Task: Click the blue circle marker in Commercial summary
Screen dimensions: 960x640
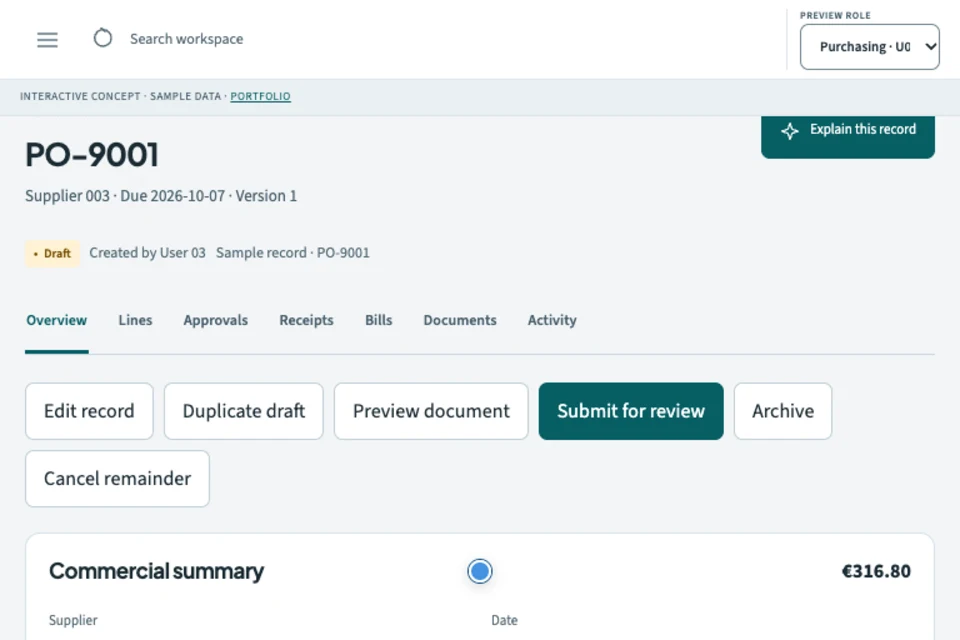Action: 479,571
